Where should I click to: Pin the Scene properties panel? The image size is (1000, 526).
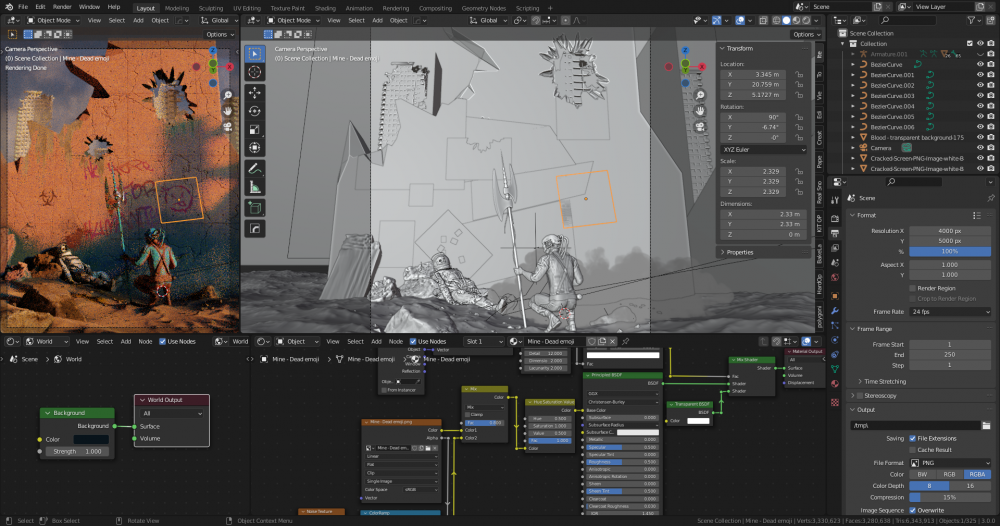click(x=990, y=198)
